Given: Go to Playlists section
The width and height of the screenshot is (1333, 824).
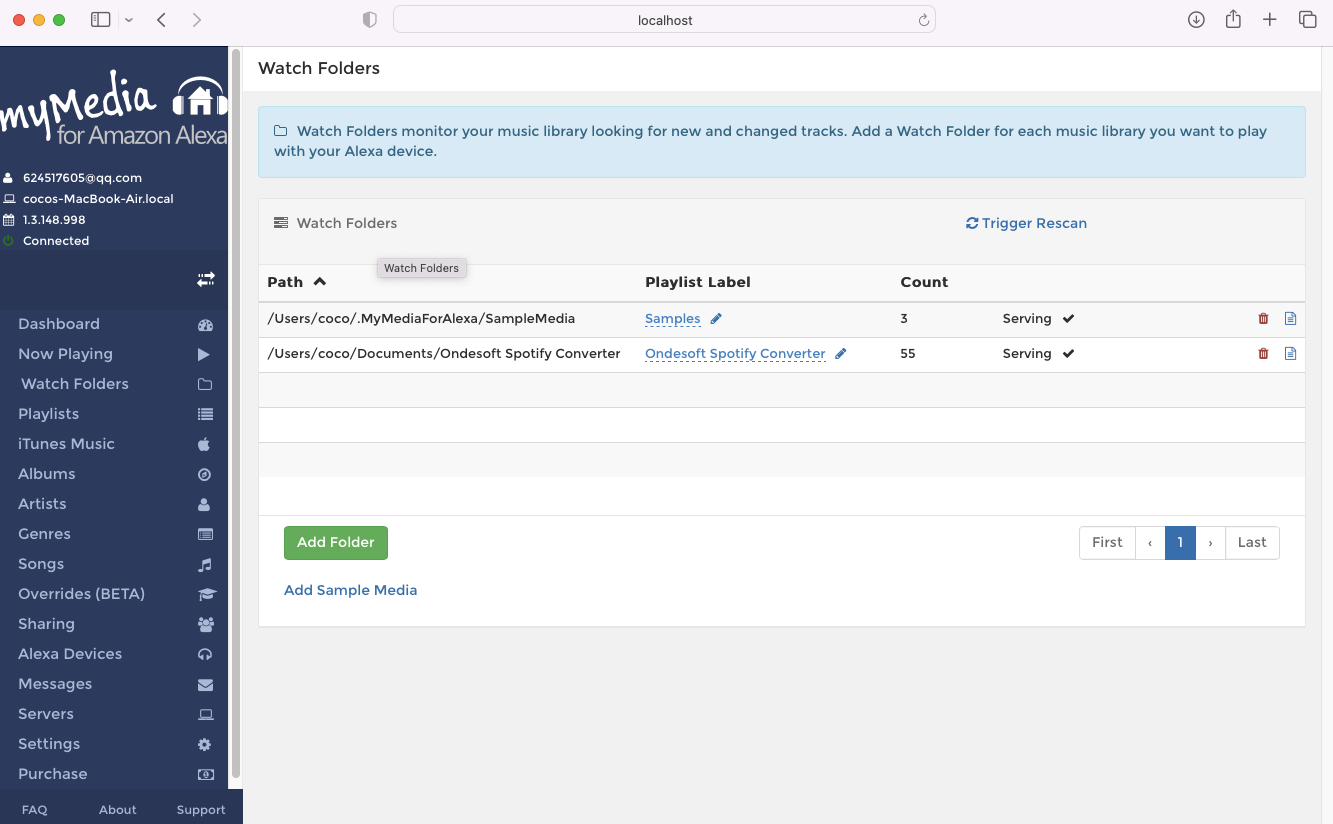Looking at the screenshot, I should pos(48,414).
